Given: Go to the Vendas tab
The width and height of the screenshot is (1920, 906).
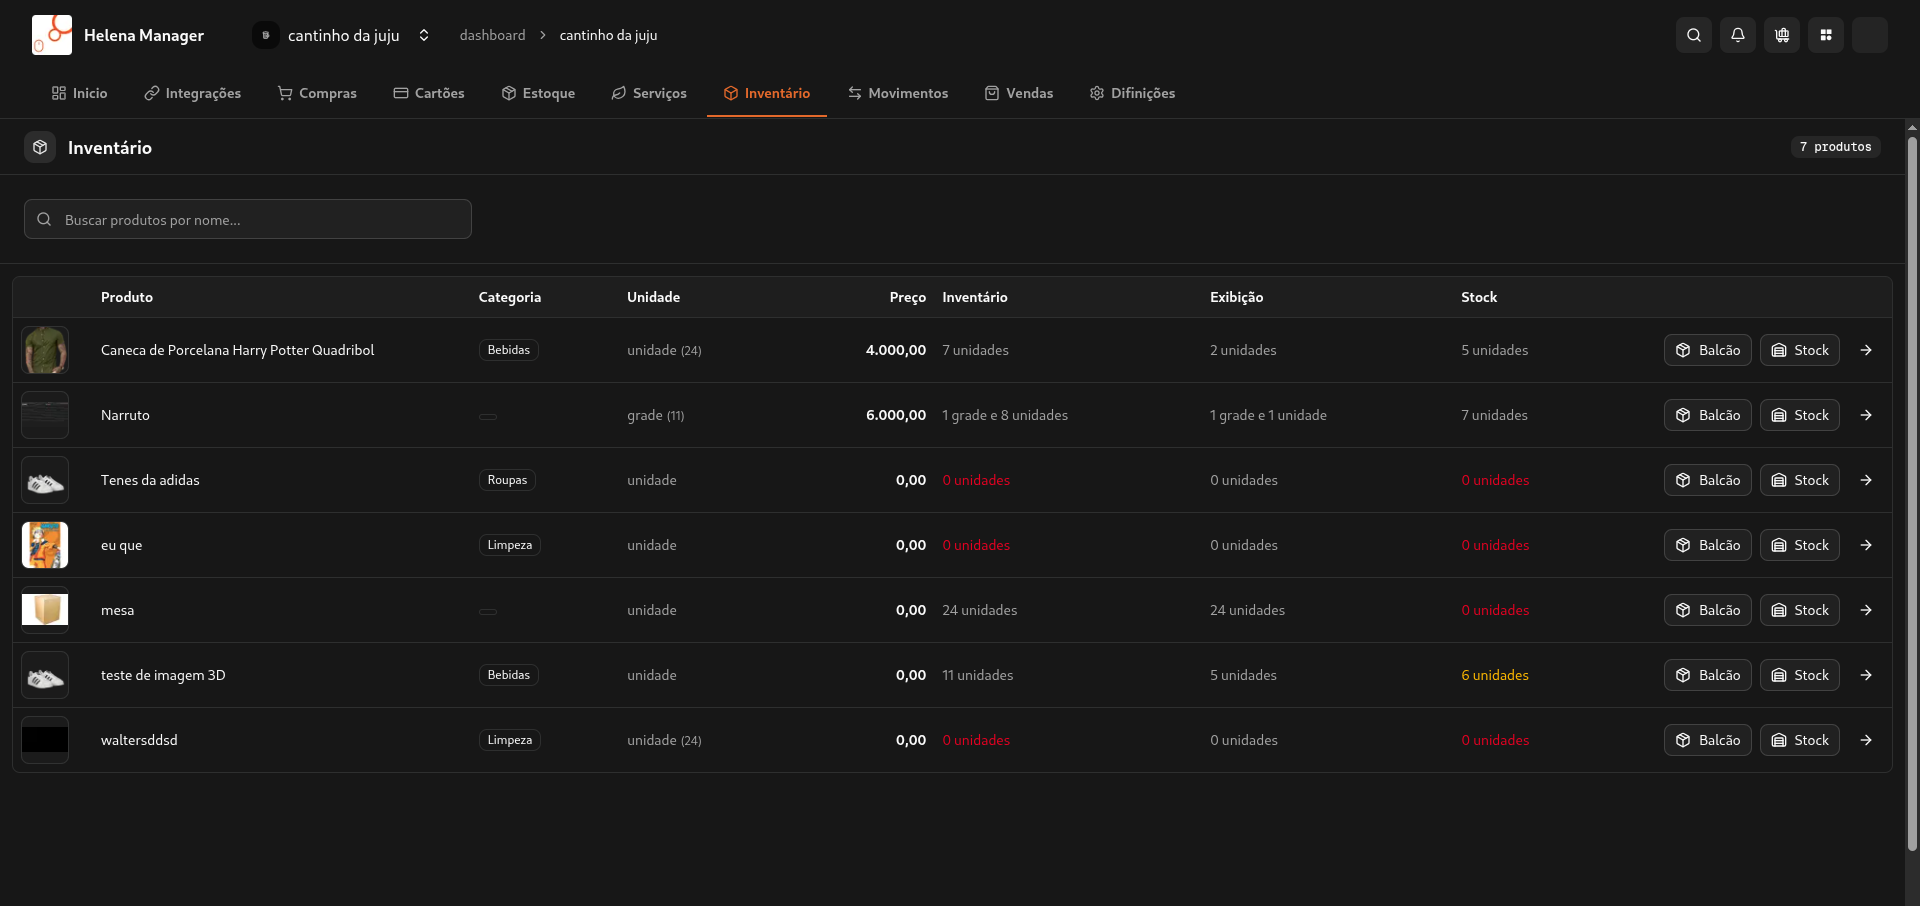Looking at the screenshot, I should (x=1018, y=93).
